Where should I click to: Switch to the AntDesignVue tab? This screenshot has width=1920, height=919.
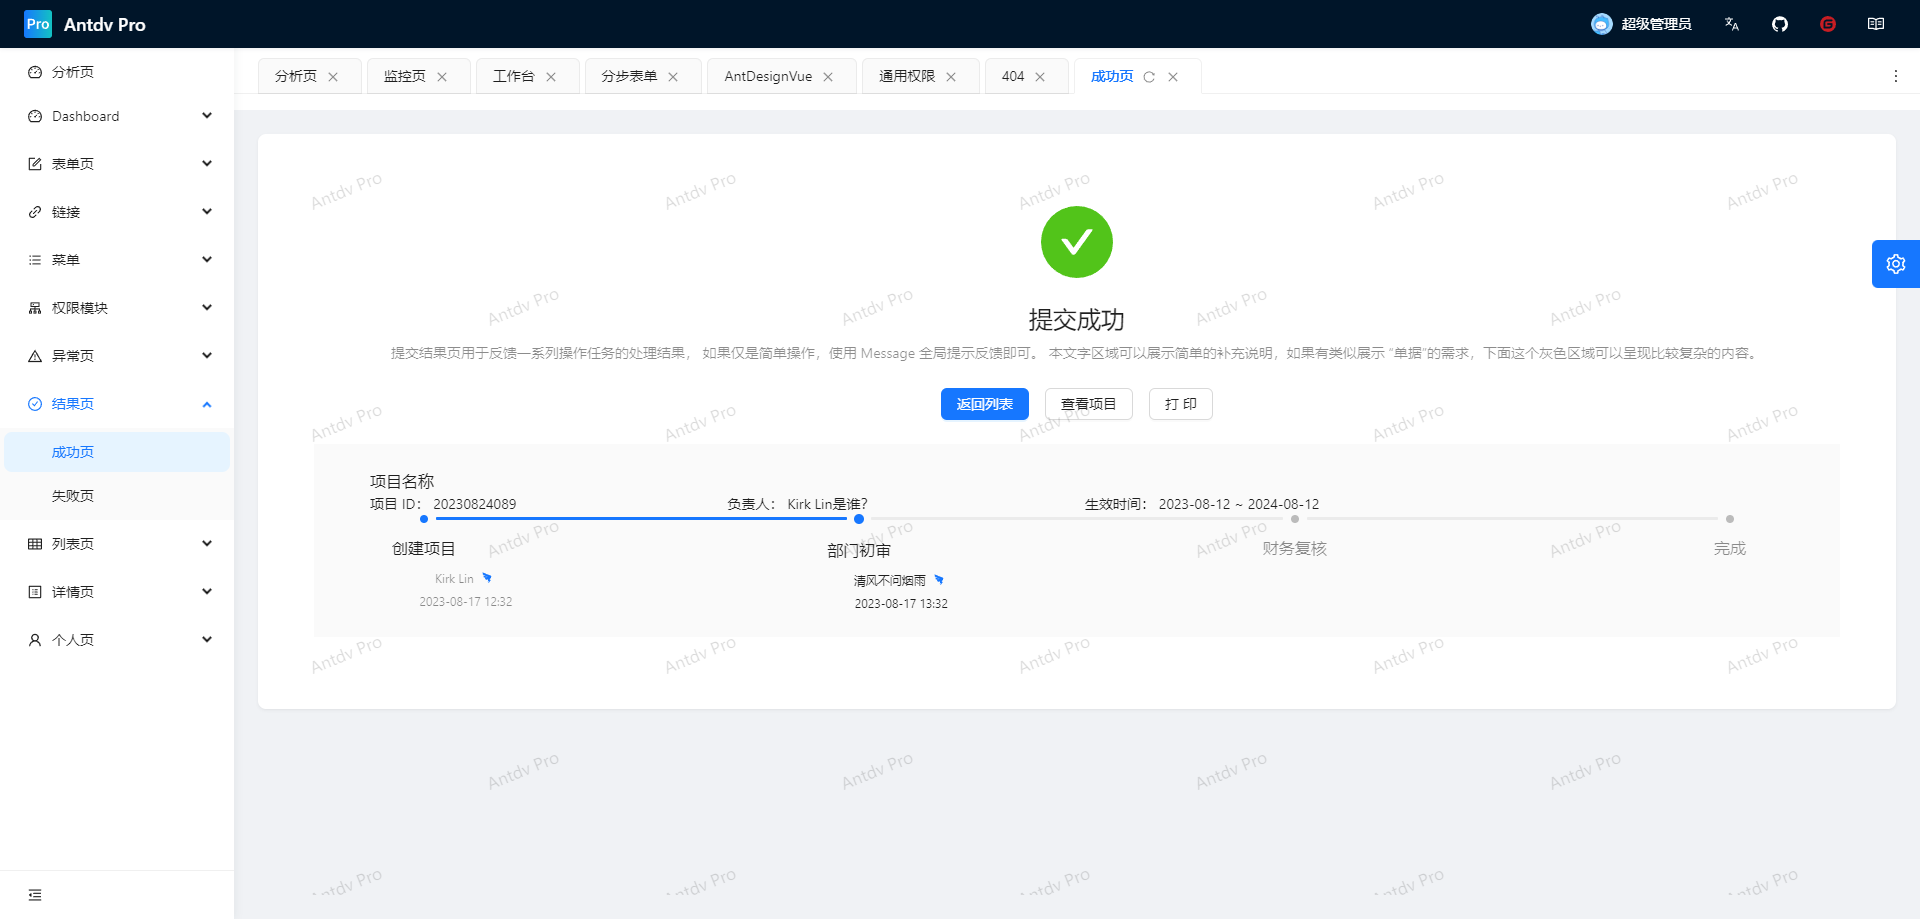click(768, 76)
